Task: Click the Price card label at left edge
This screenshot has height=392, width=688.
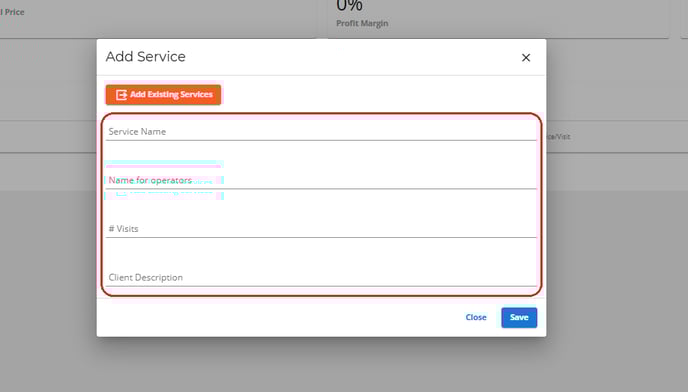Action: point(12,12)
